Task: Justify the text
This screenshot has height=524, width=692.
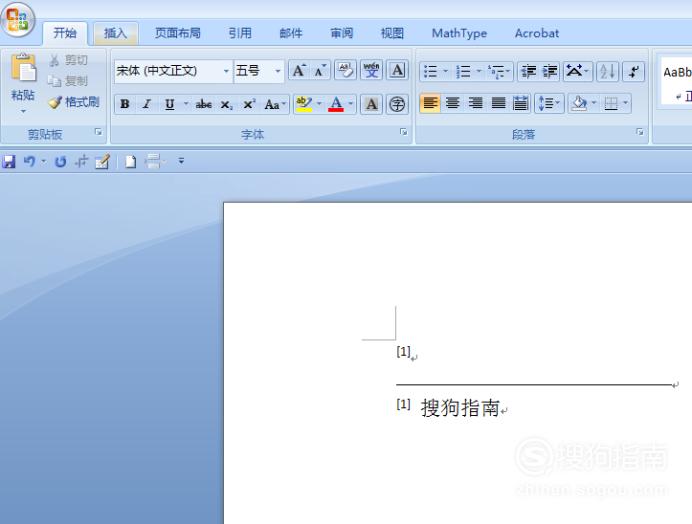Action: pos(498,104)
